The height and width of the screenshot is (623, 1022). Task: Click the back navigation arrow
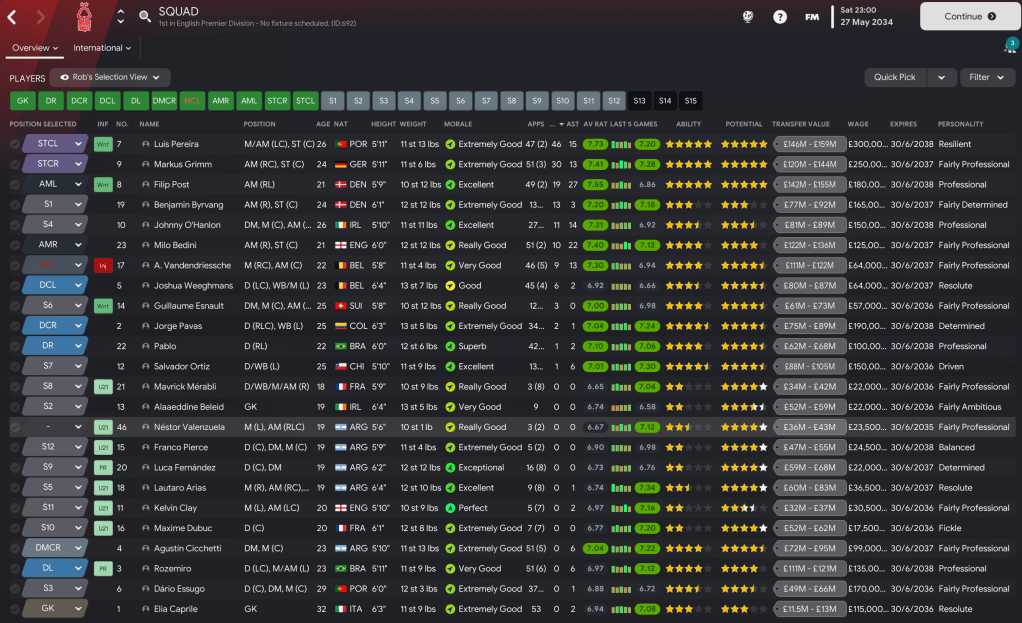[12, 17]
